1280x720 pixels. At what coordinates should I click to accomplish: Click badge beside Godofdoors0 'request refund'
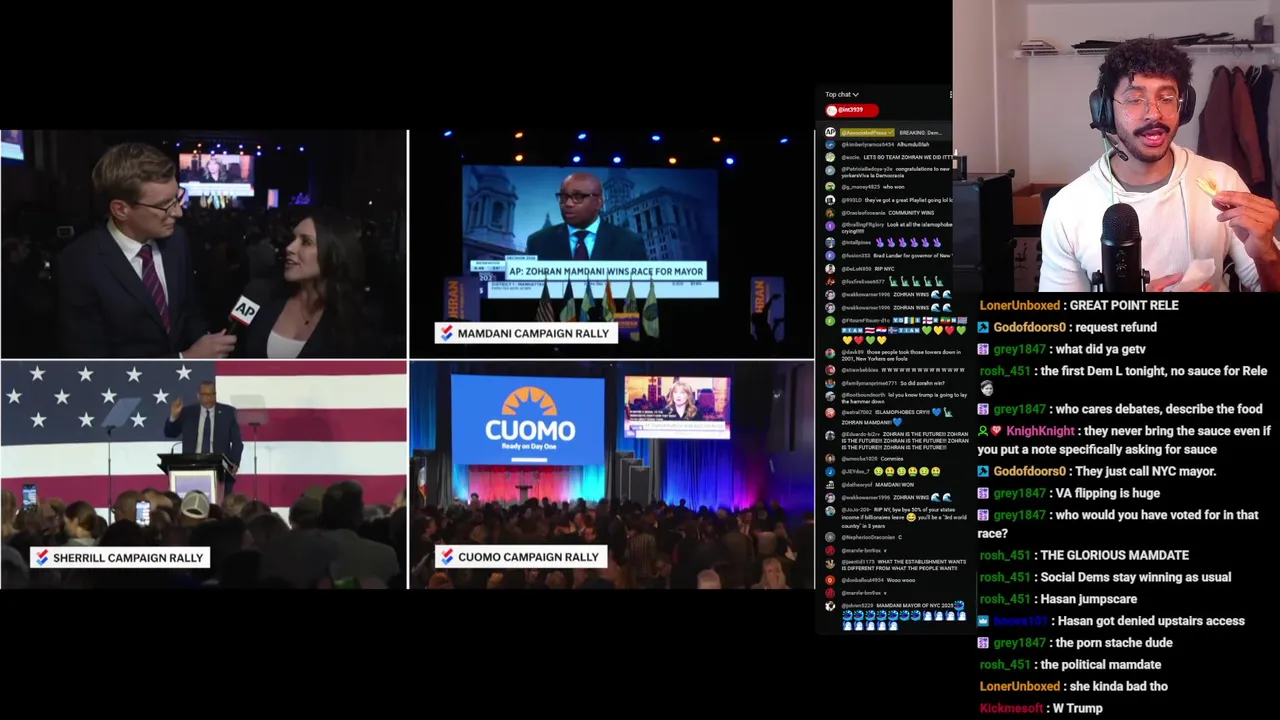[984, 327]
